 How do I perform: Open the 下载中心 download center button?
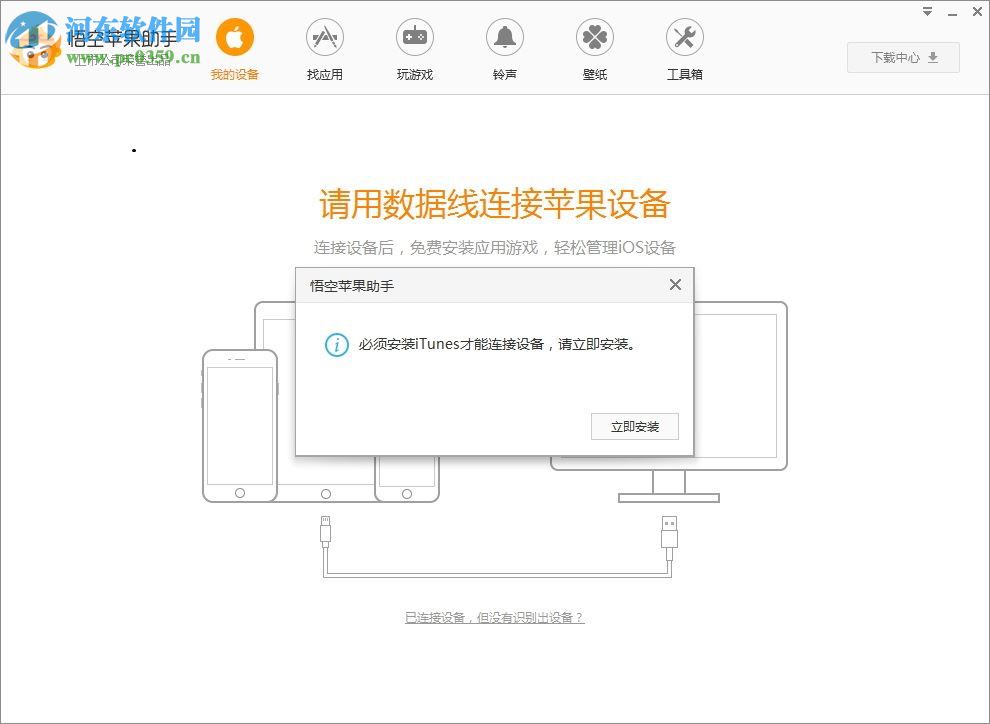903,57
